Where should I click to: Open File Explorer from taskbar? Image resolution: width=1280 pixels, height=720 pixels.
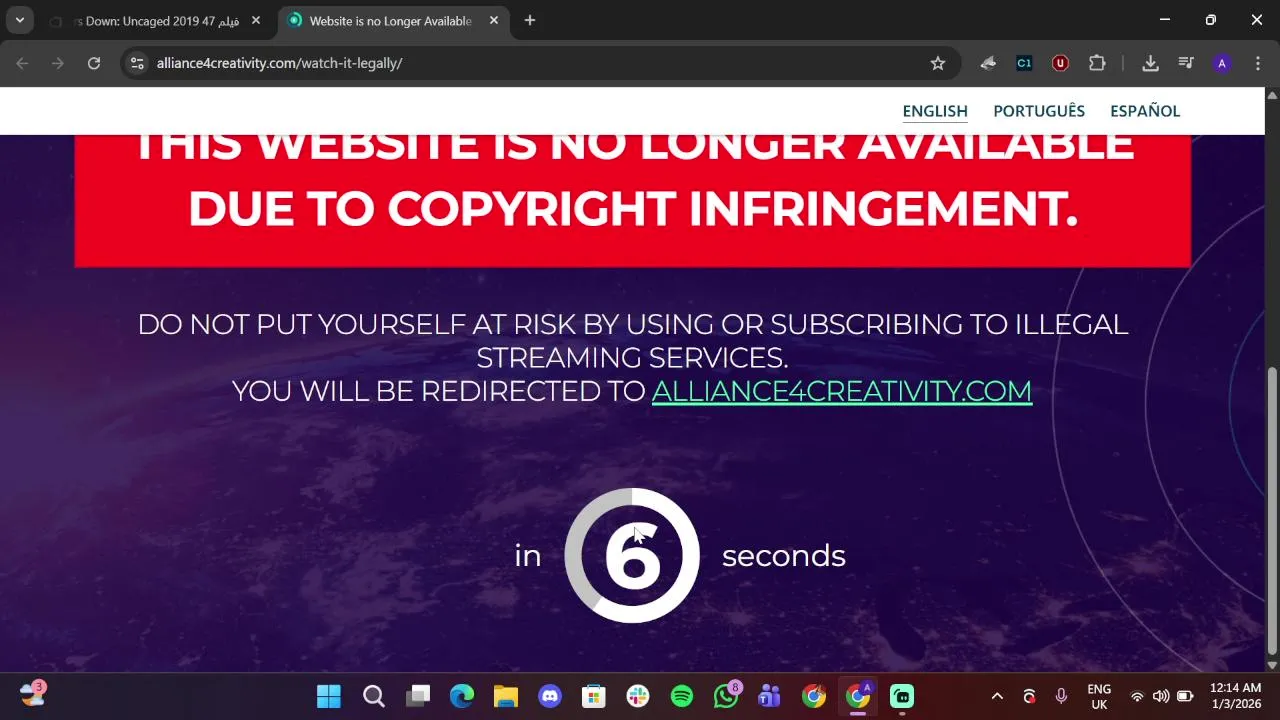pos(506,696)
